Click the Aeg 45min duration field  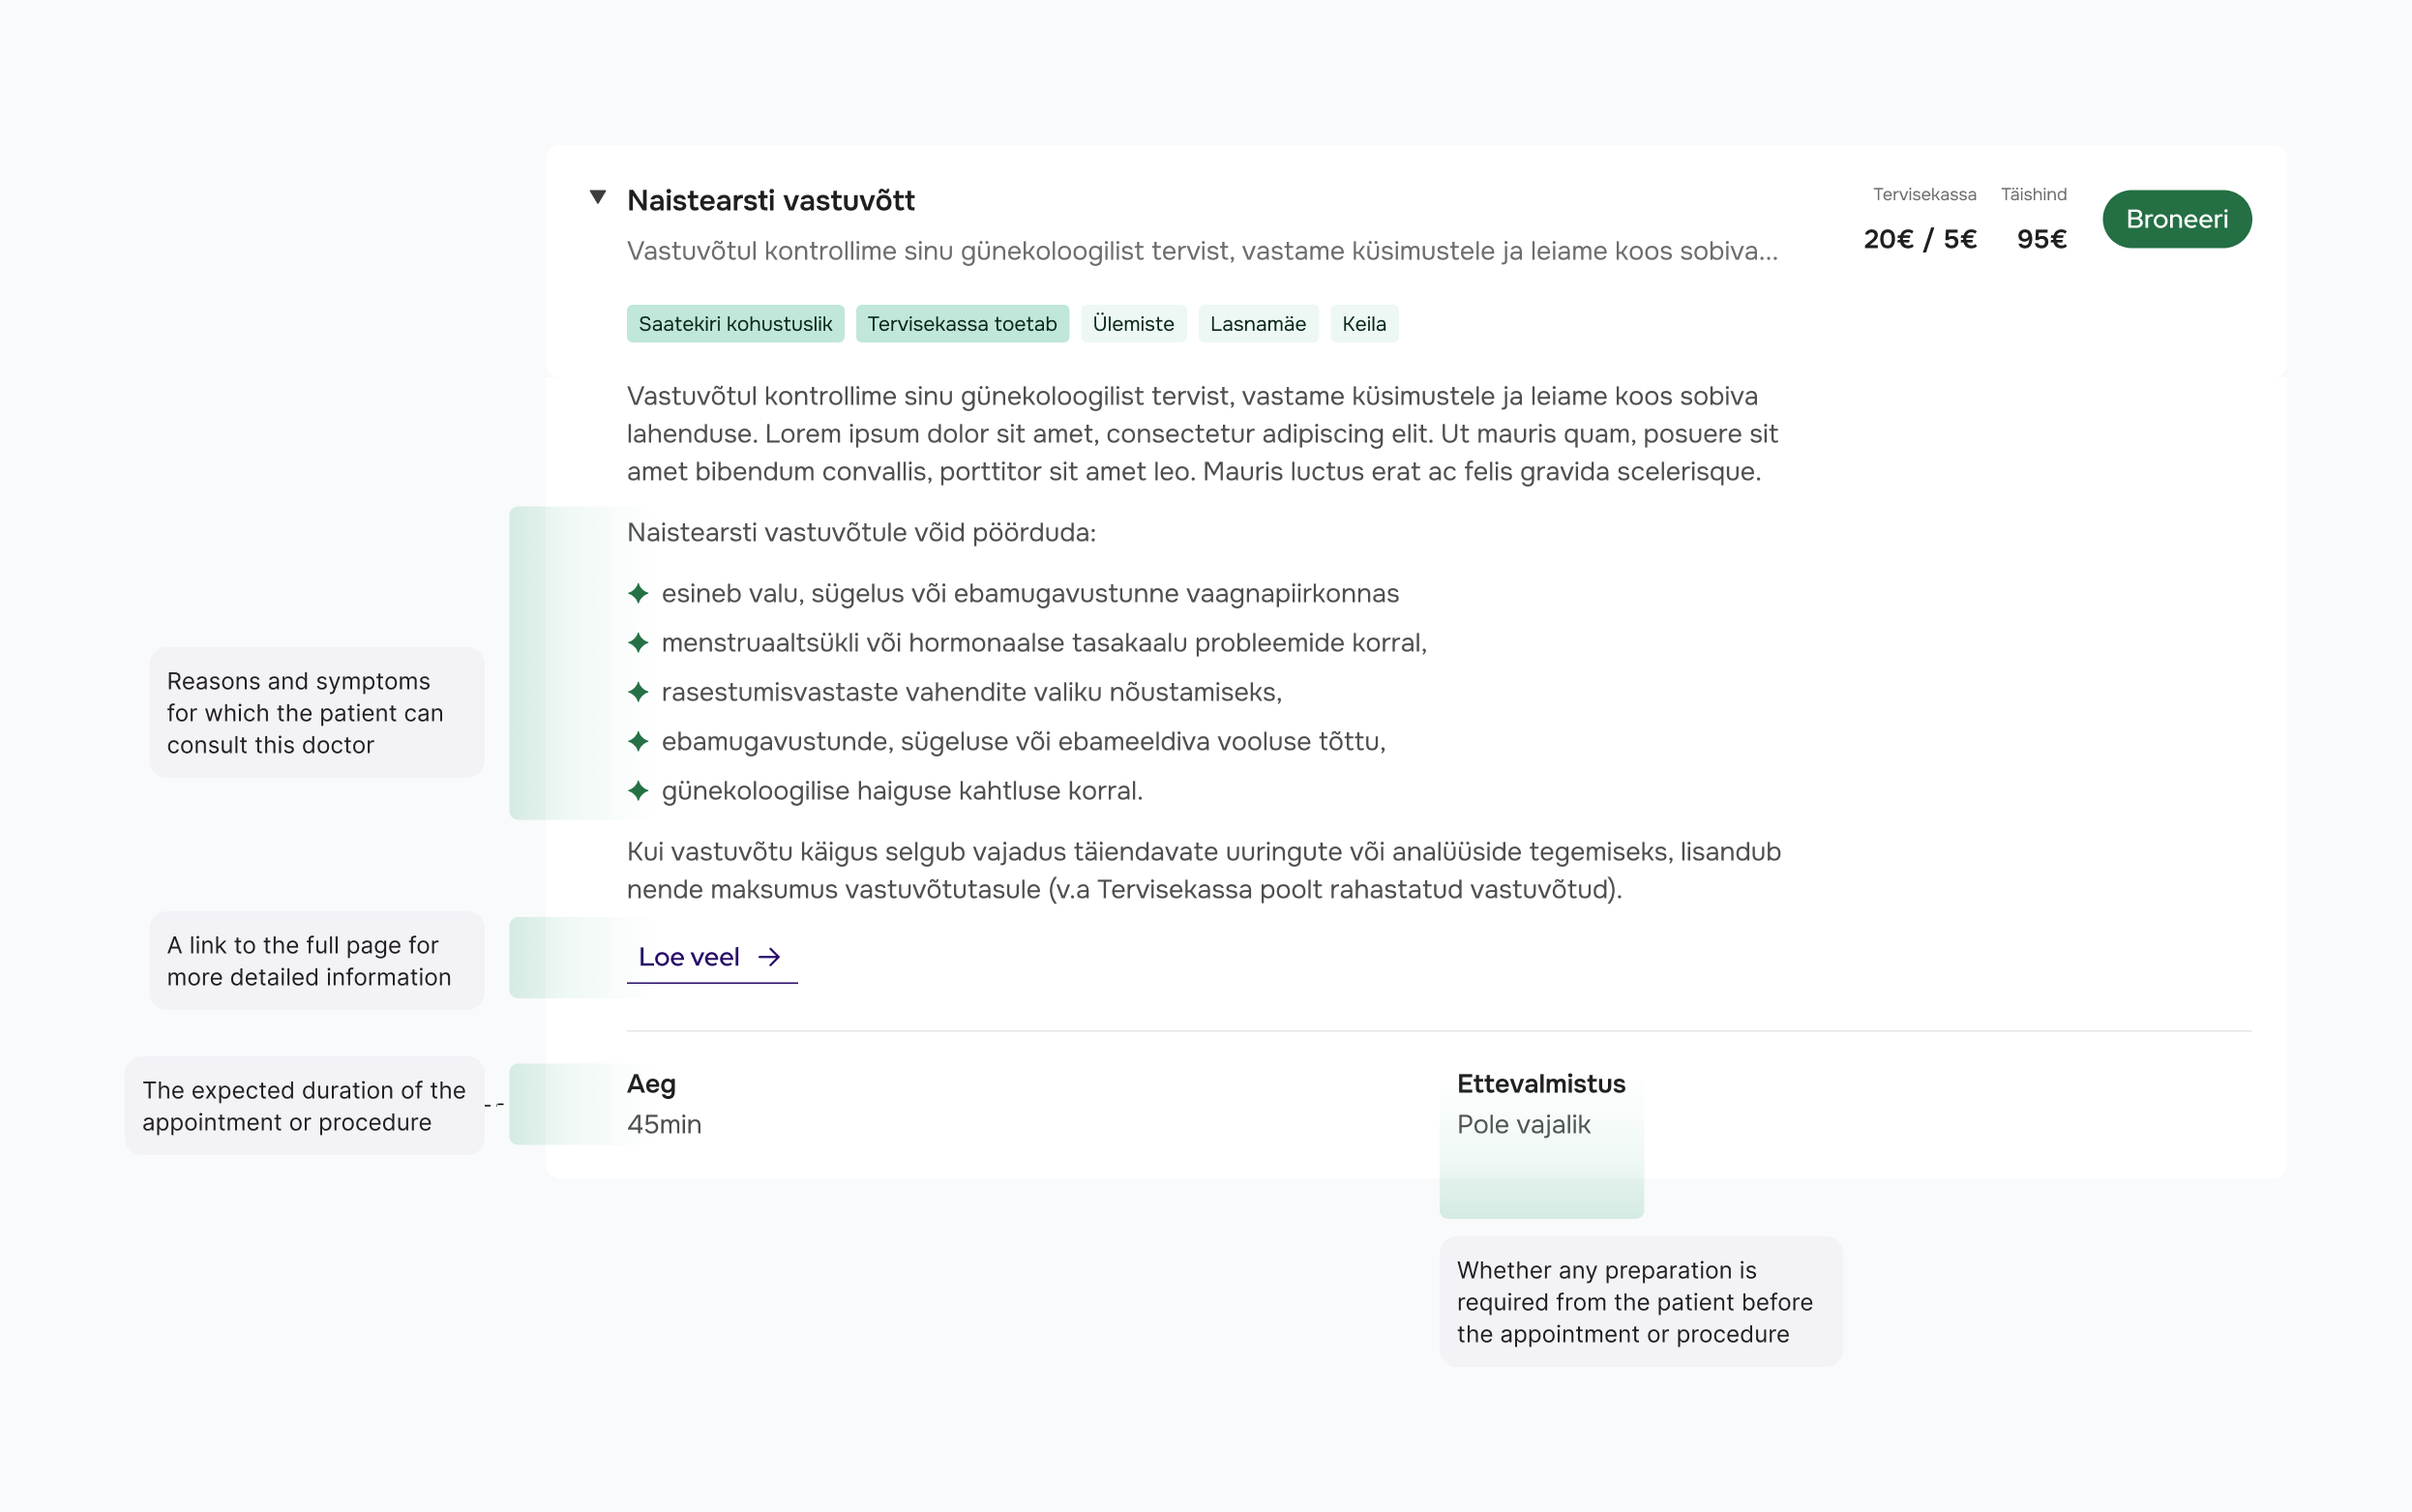point(664,1104)
